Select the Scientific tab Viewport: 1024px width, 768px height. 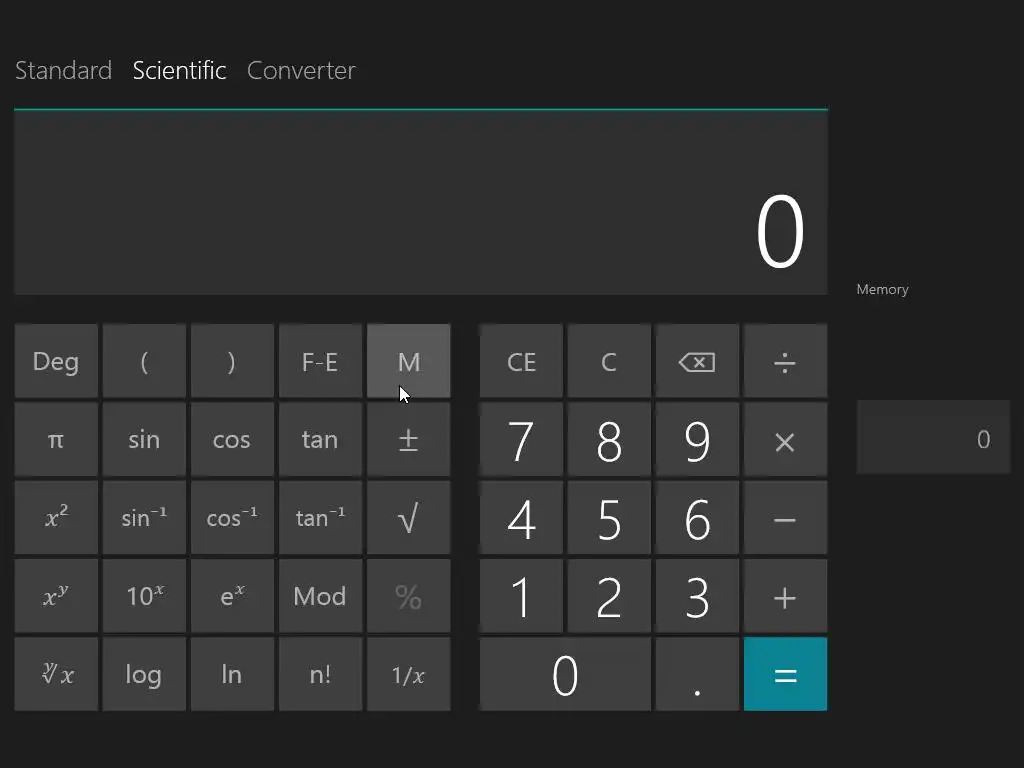(179, 71)
